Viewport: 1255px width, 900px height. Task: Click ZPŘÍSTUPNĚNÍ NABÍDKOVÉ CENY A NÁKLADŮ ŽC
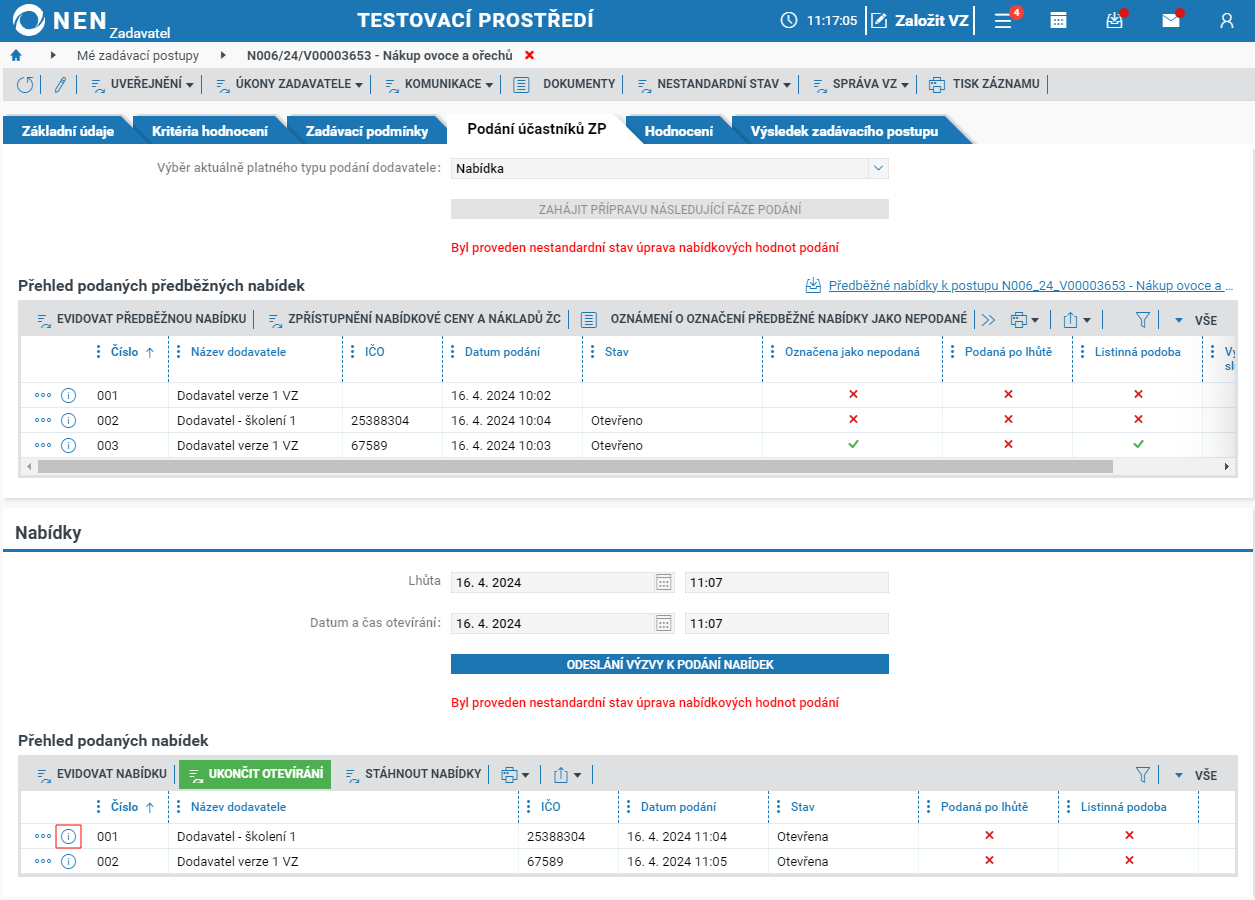point(414,319)
